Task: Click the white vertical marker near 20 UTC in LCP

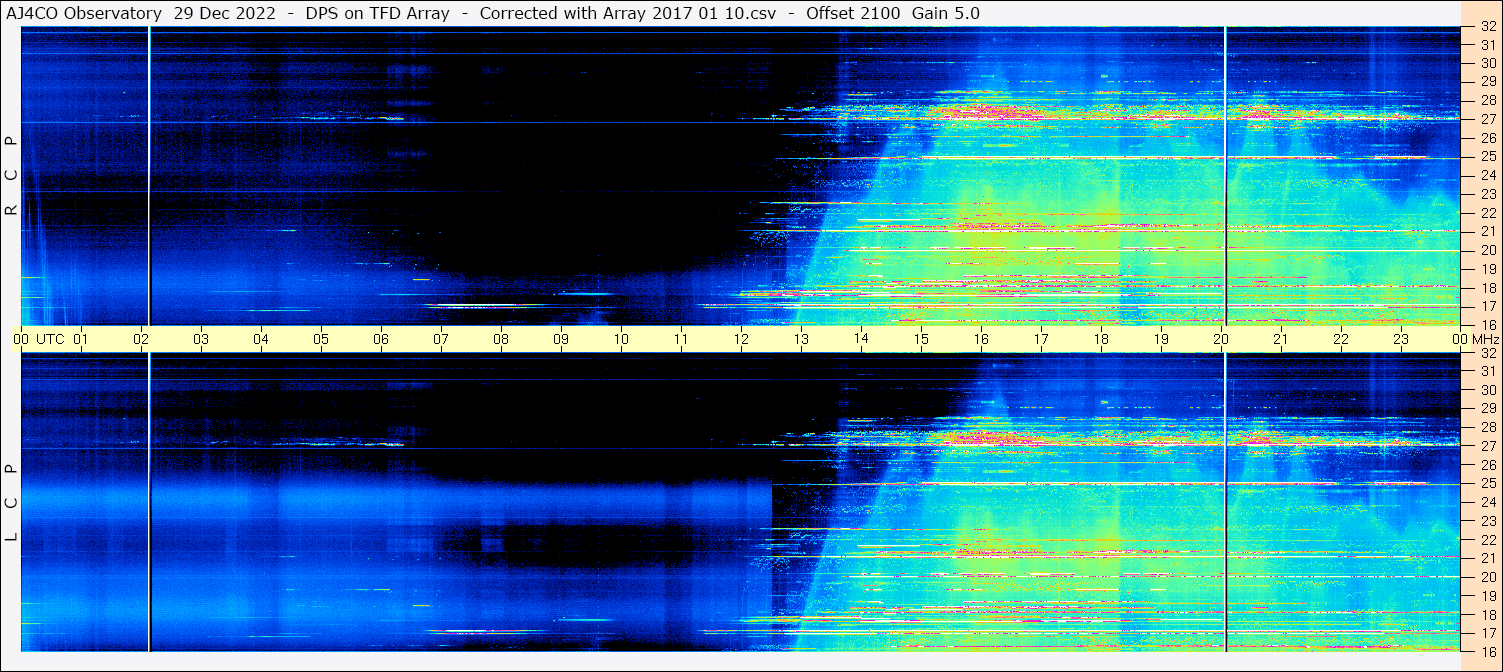Action: (1225, 502)
